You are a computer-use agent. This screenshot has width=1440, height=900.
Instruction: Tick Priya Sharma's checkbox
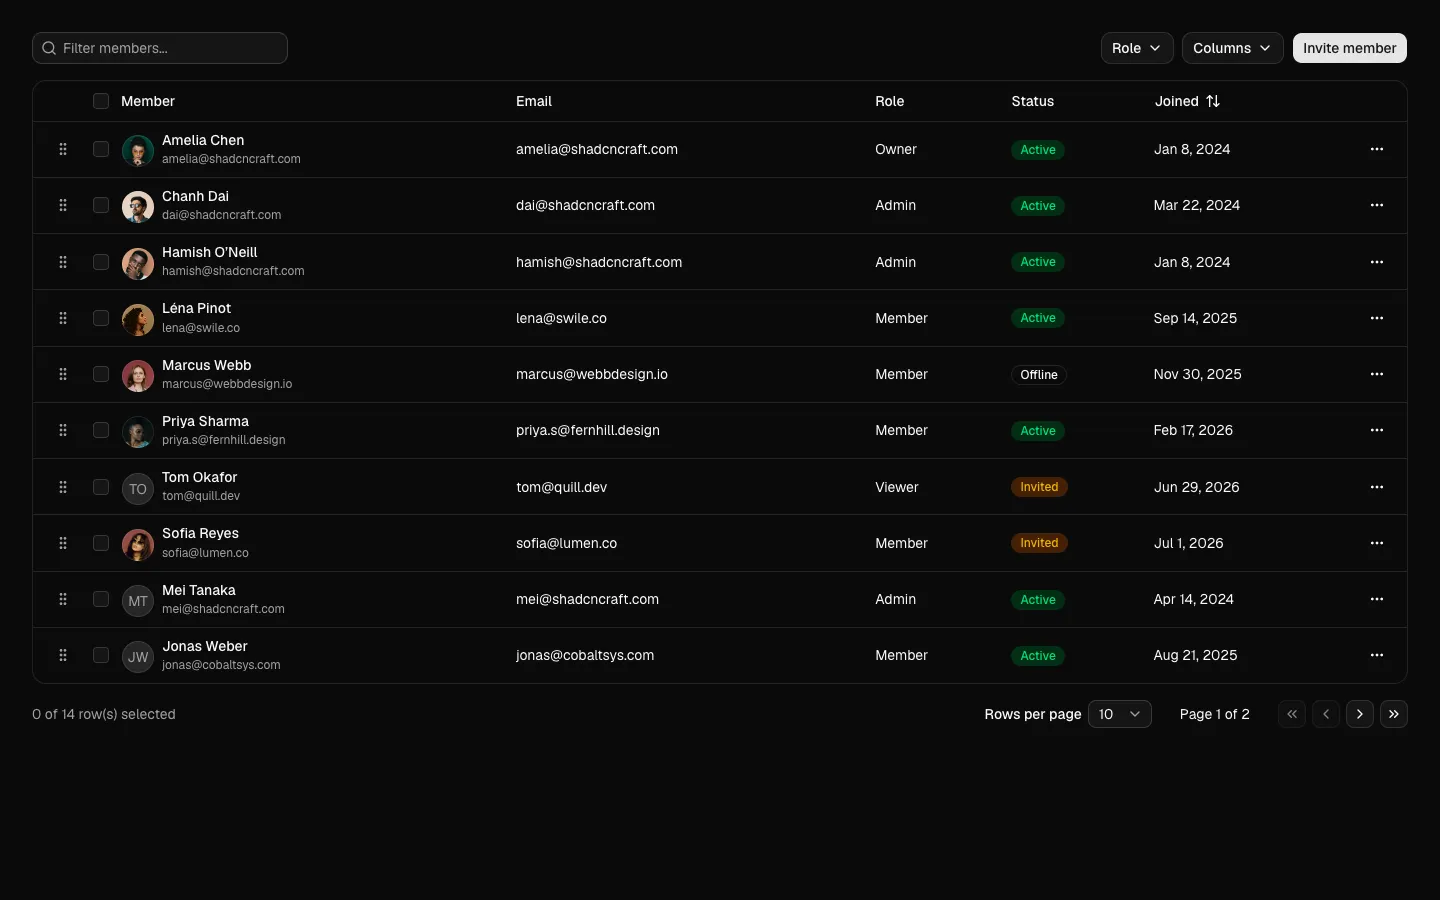[x=101, y=430]
